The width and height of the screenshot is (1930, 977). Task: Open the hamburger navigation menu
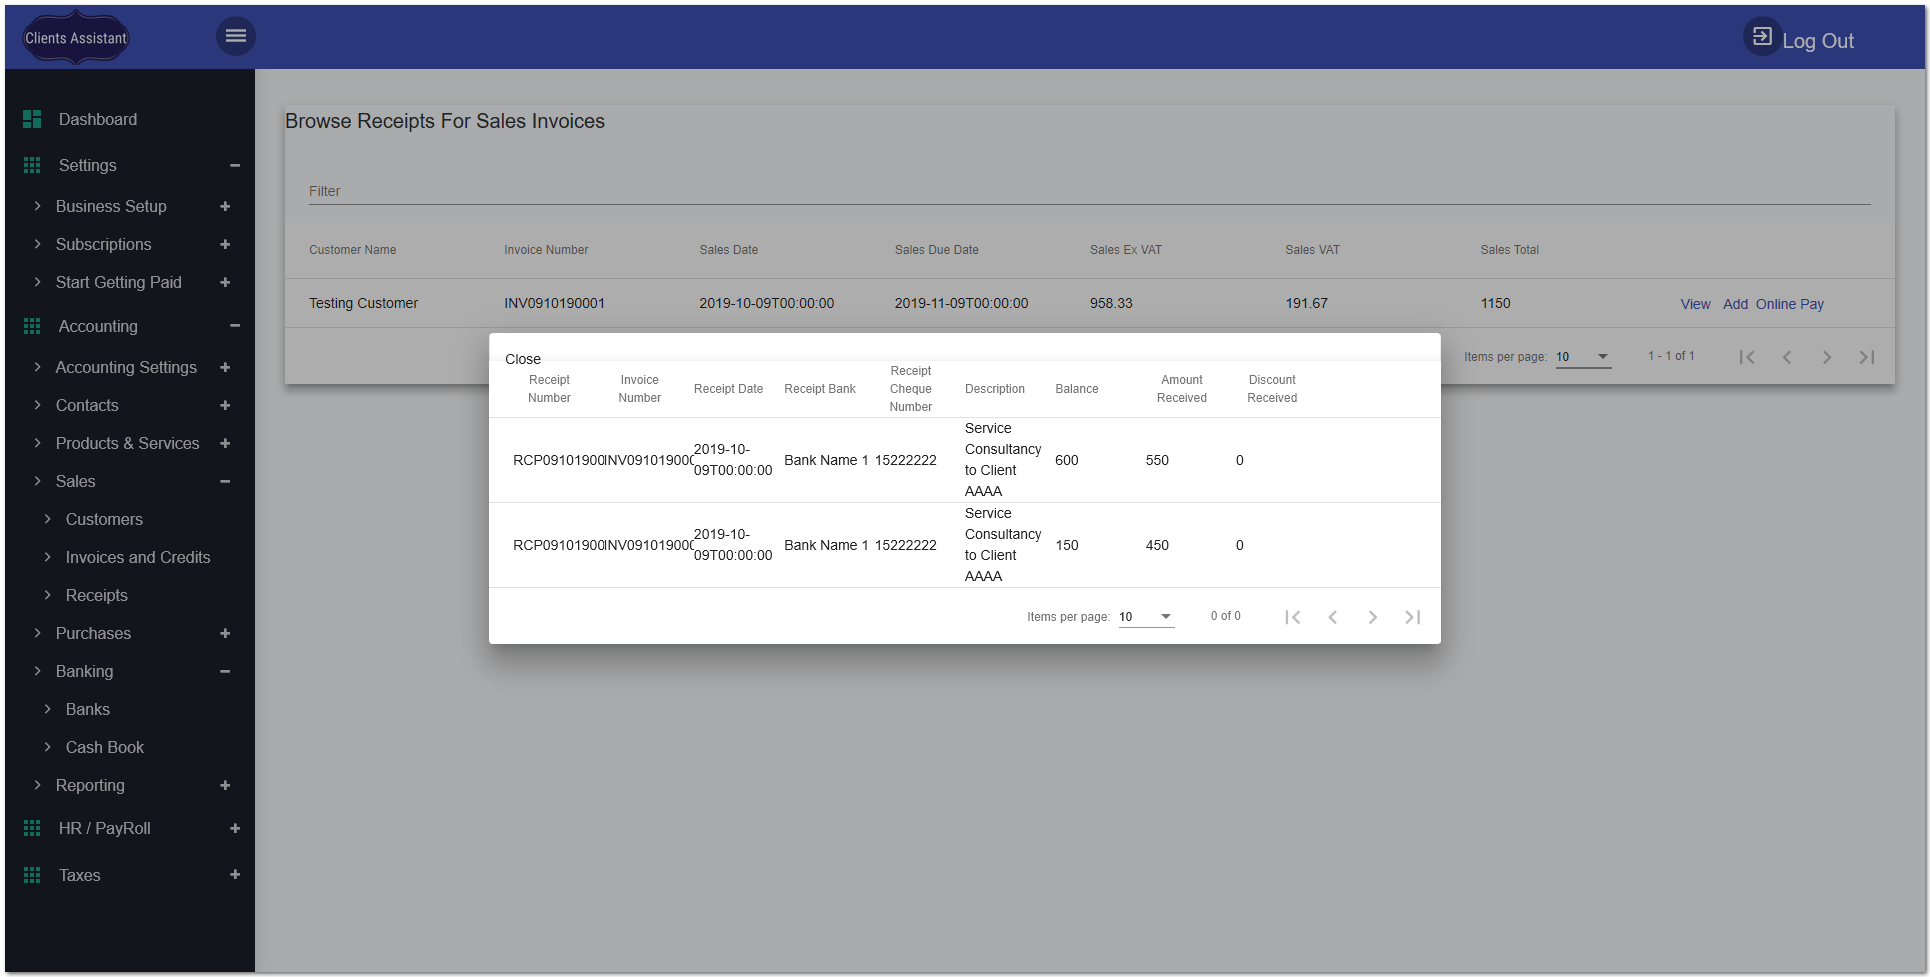[x=236, y=35]
